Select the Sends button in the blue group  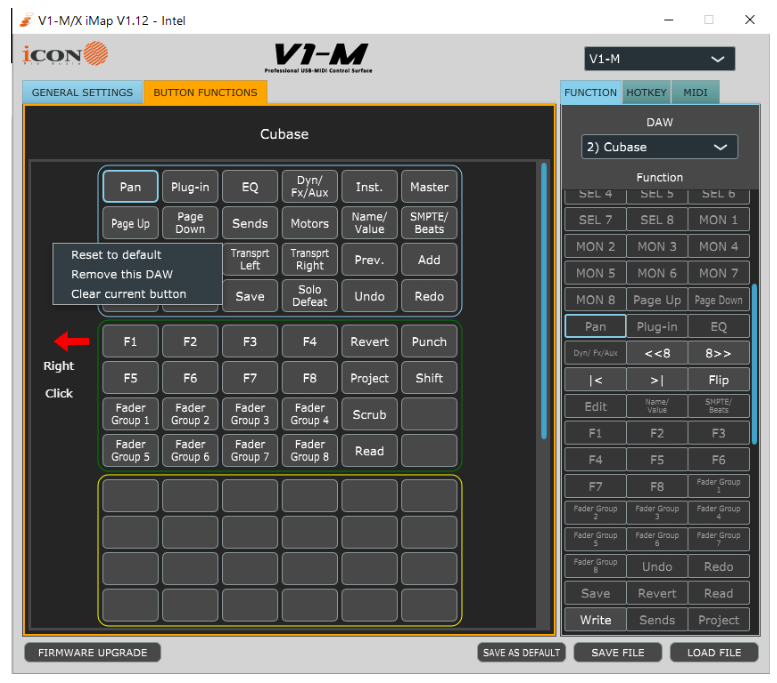[250, 223]
